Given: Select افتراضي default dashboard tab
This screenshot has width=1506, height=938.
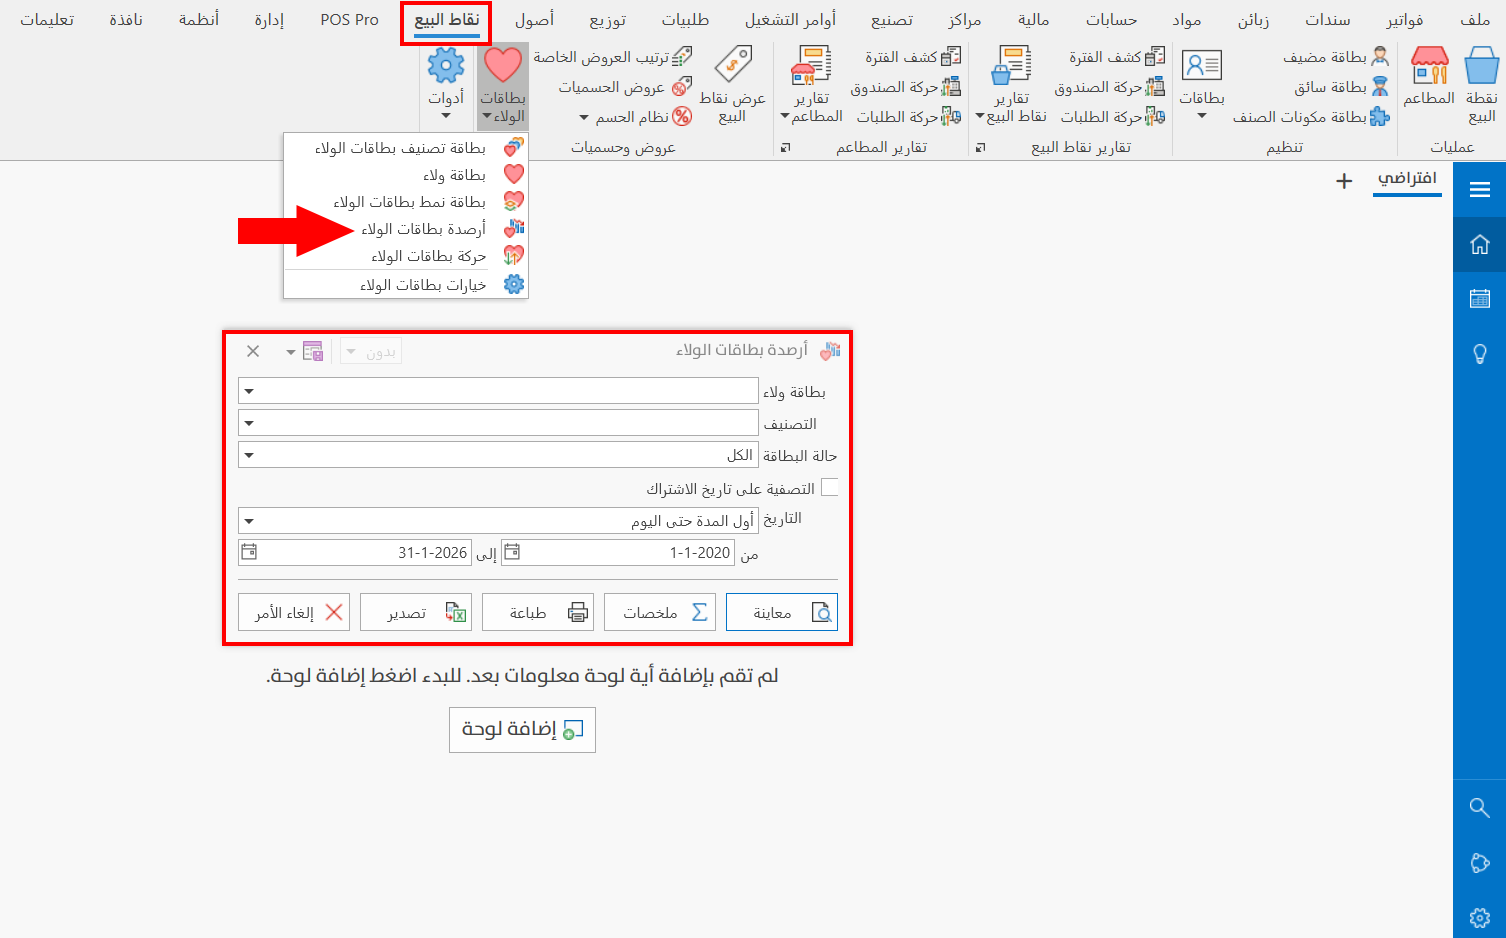Looking at the screenshot, I should tap(1407, 179).
